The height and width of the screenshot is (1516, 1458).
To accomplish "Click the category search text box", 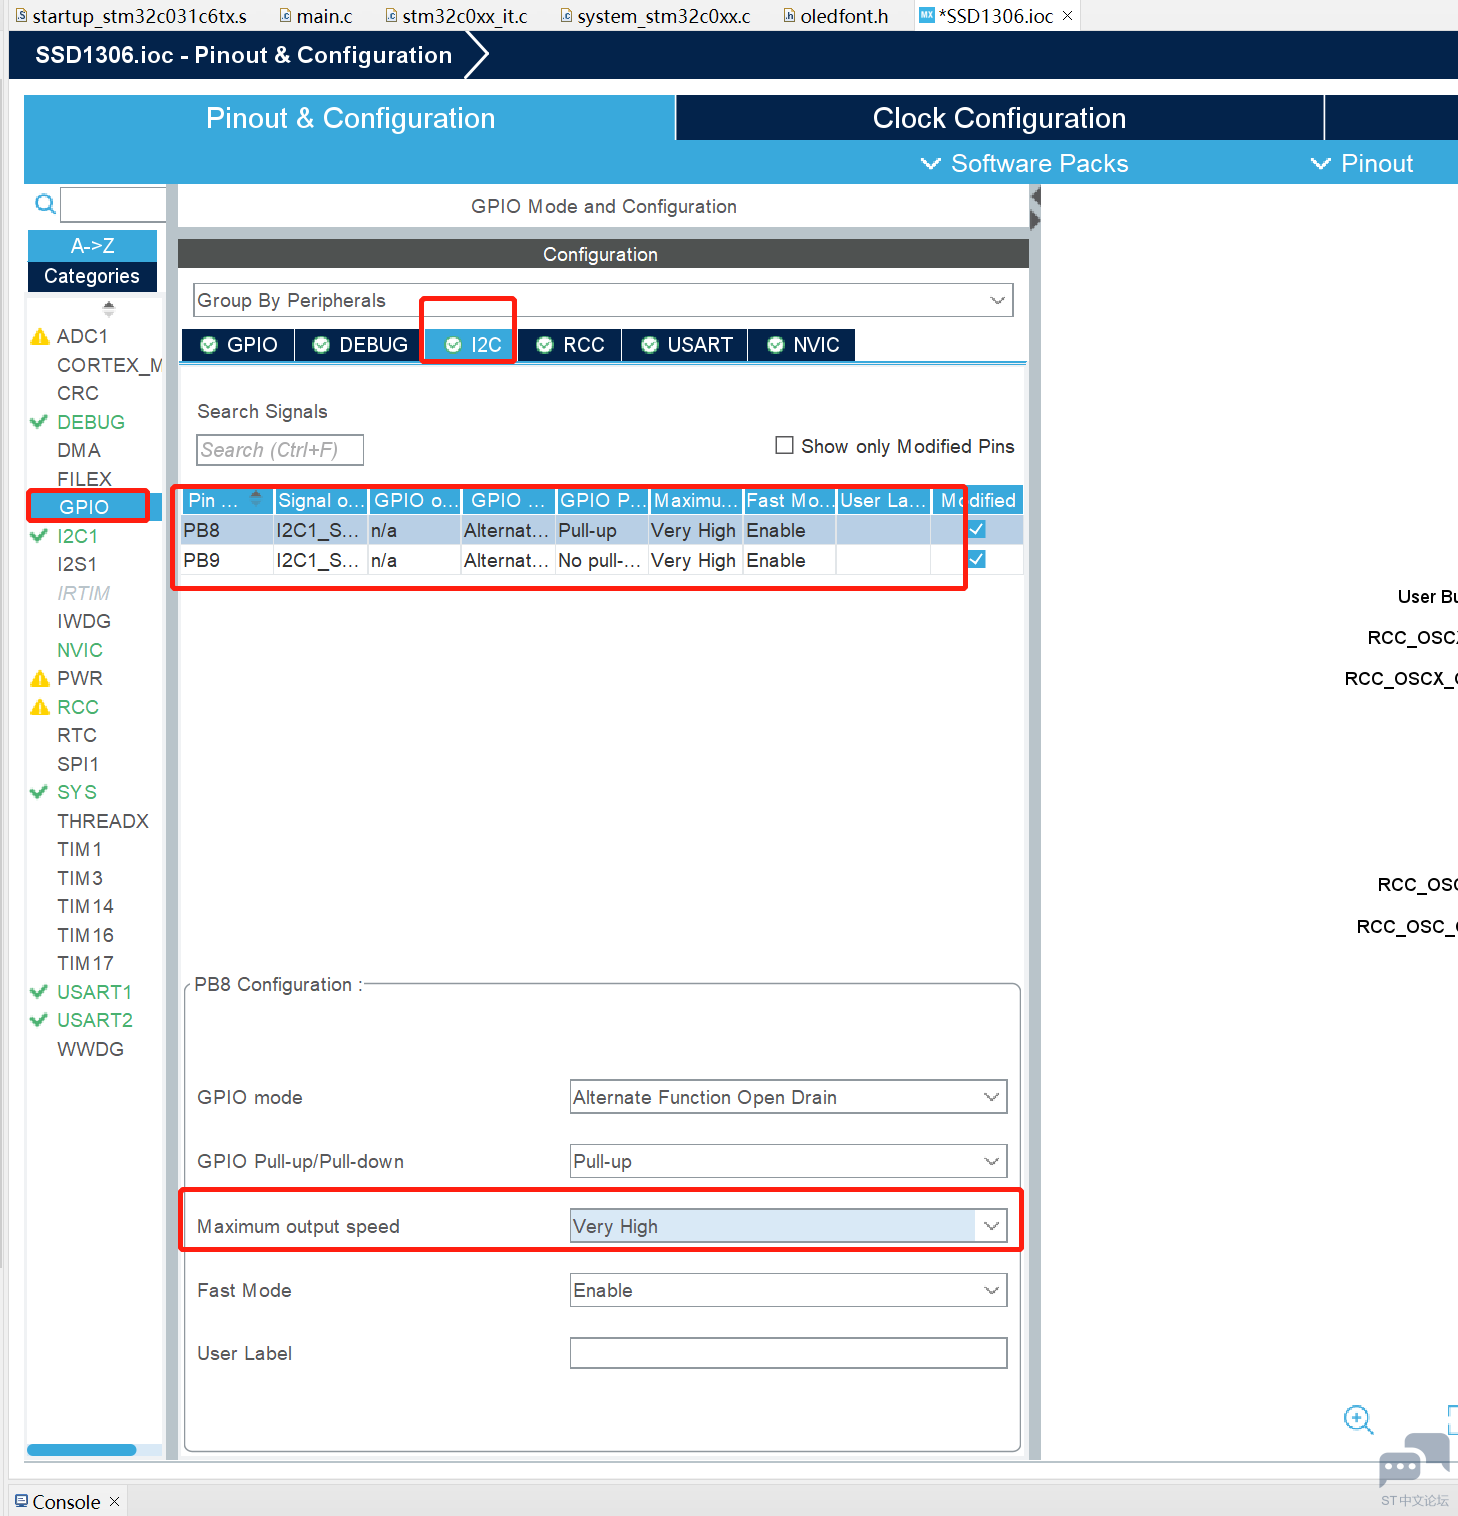I will pyautogui.click(x=113, y=204).
